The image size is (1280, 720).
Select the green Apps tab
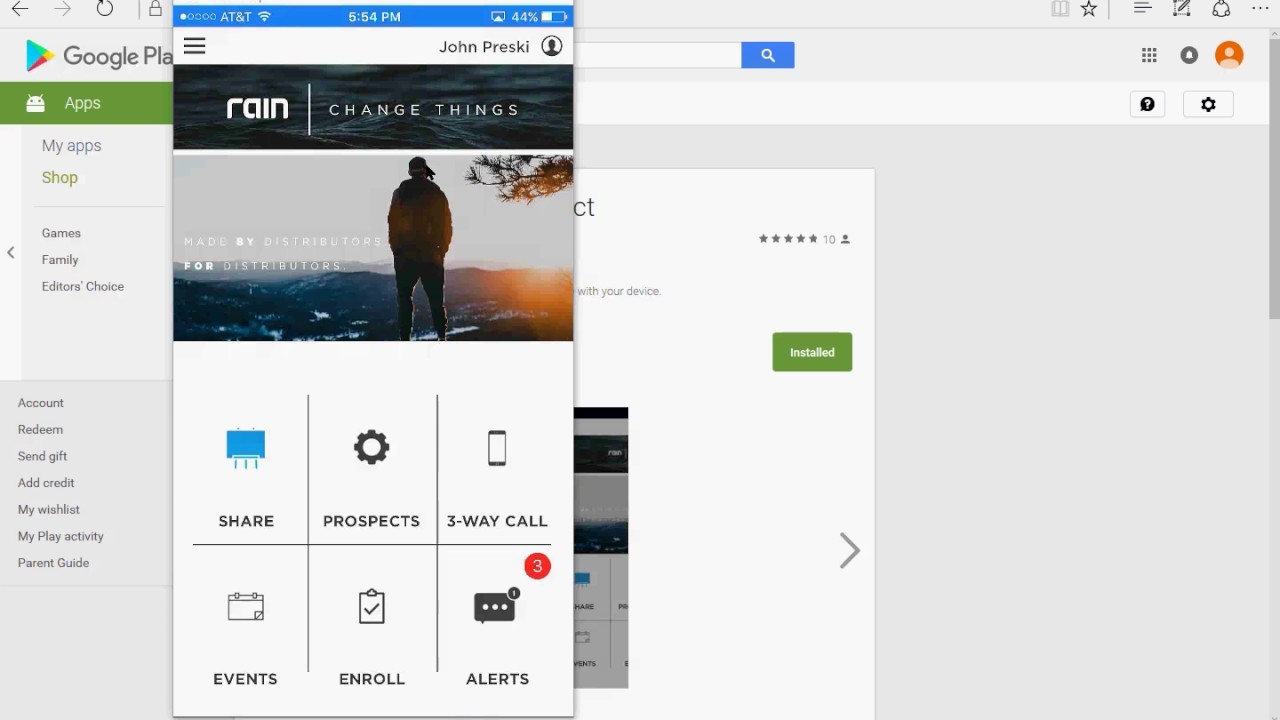pos(86,103)
